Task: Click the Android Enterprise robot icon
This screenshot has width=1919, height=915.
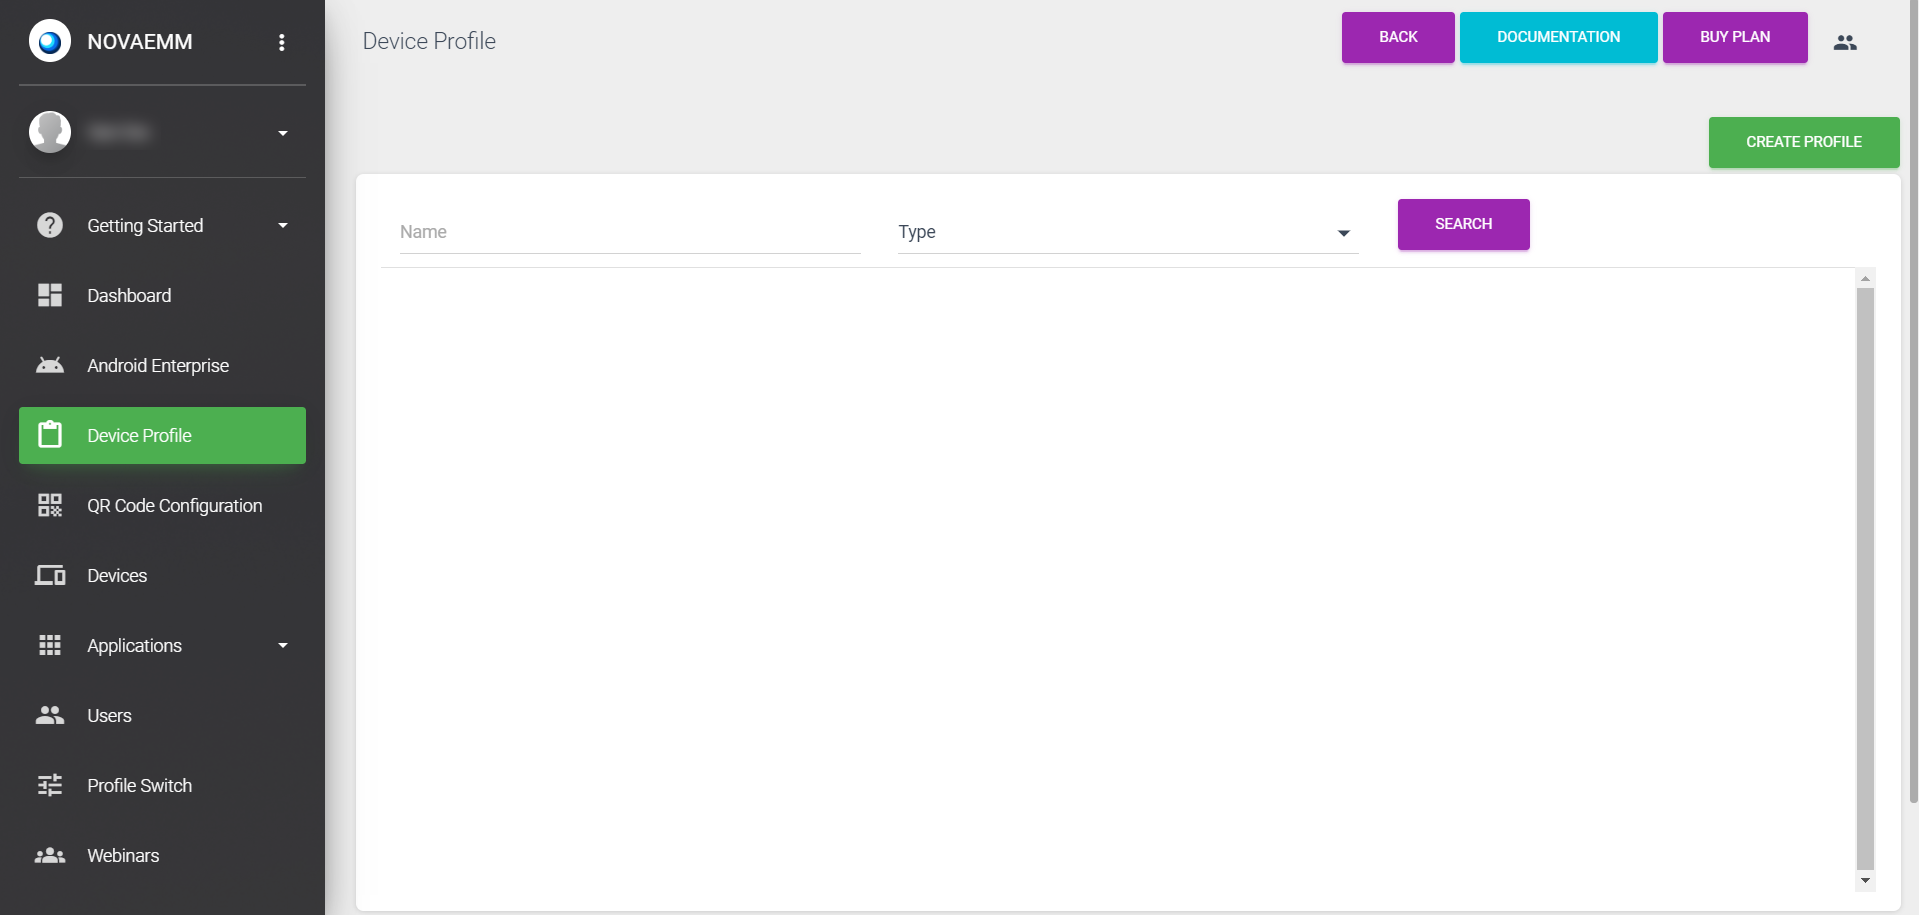Action: click(49, 365)
